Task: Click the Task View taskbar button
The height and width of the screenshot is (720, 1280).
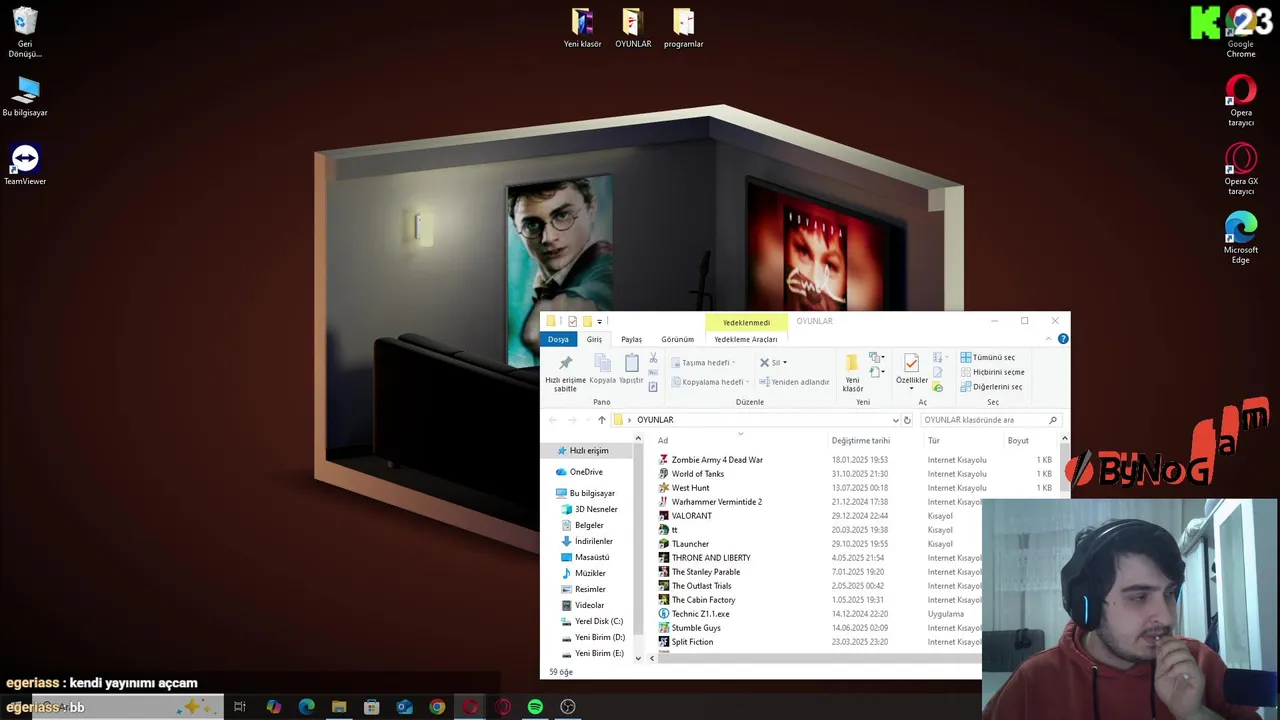Action: click(x=240, y=707)
